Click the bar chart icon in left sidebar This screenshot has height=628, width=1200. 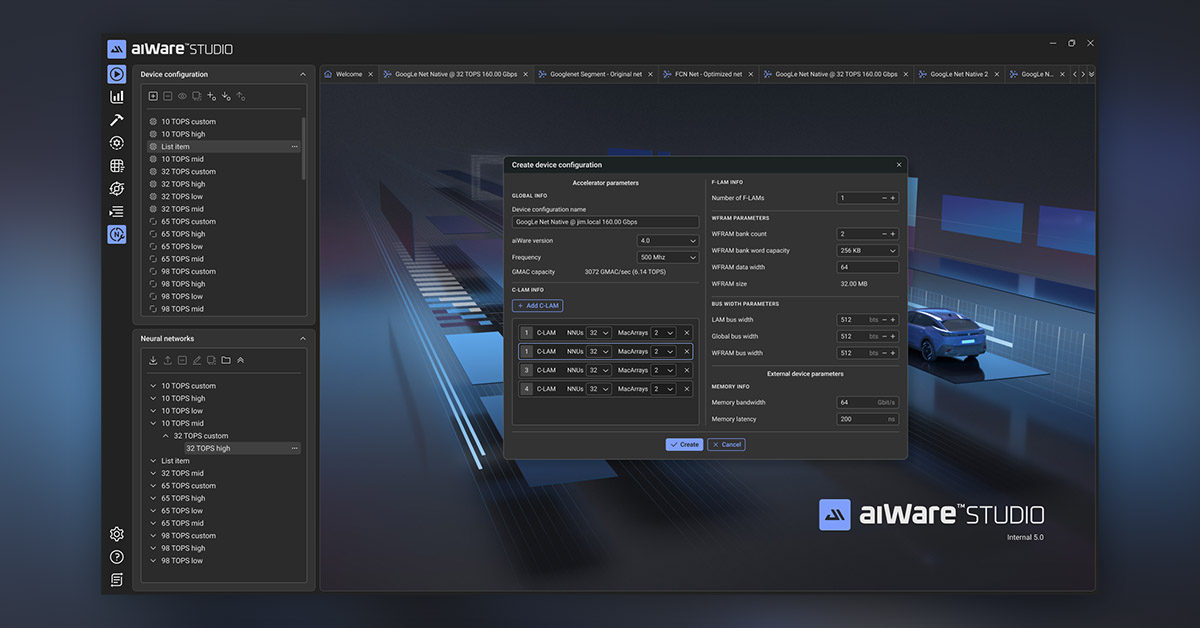pyautogui.click(x=117, y=97)
